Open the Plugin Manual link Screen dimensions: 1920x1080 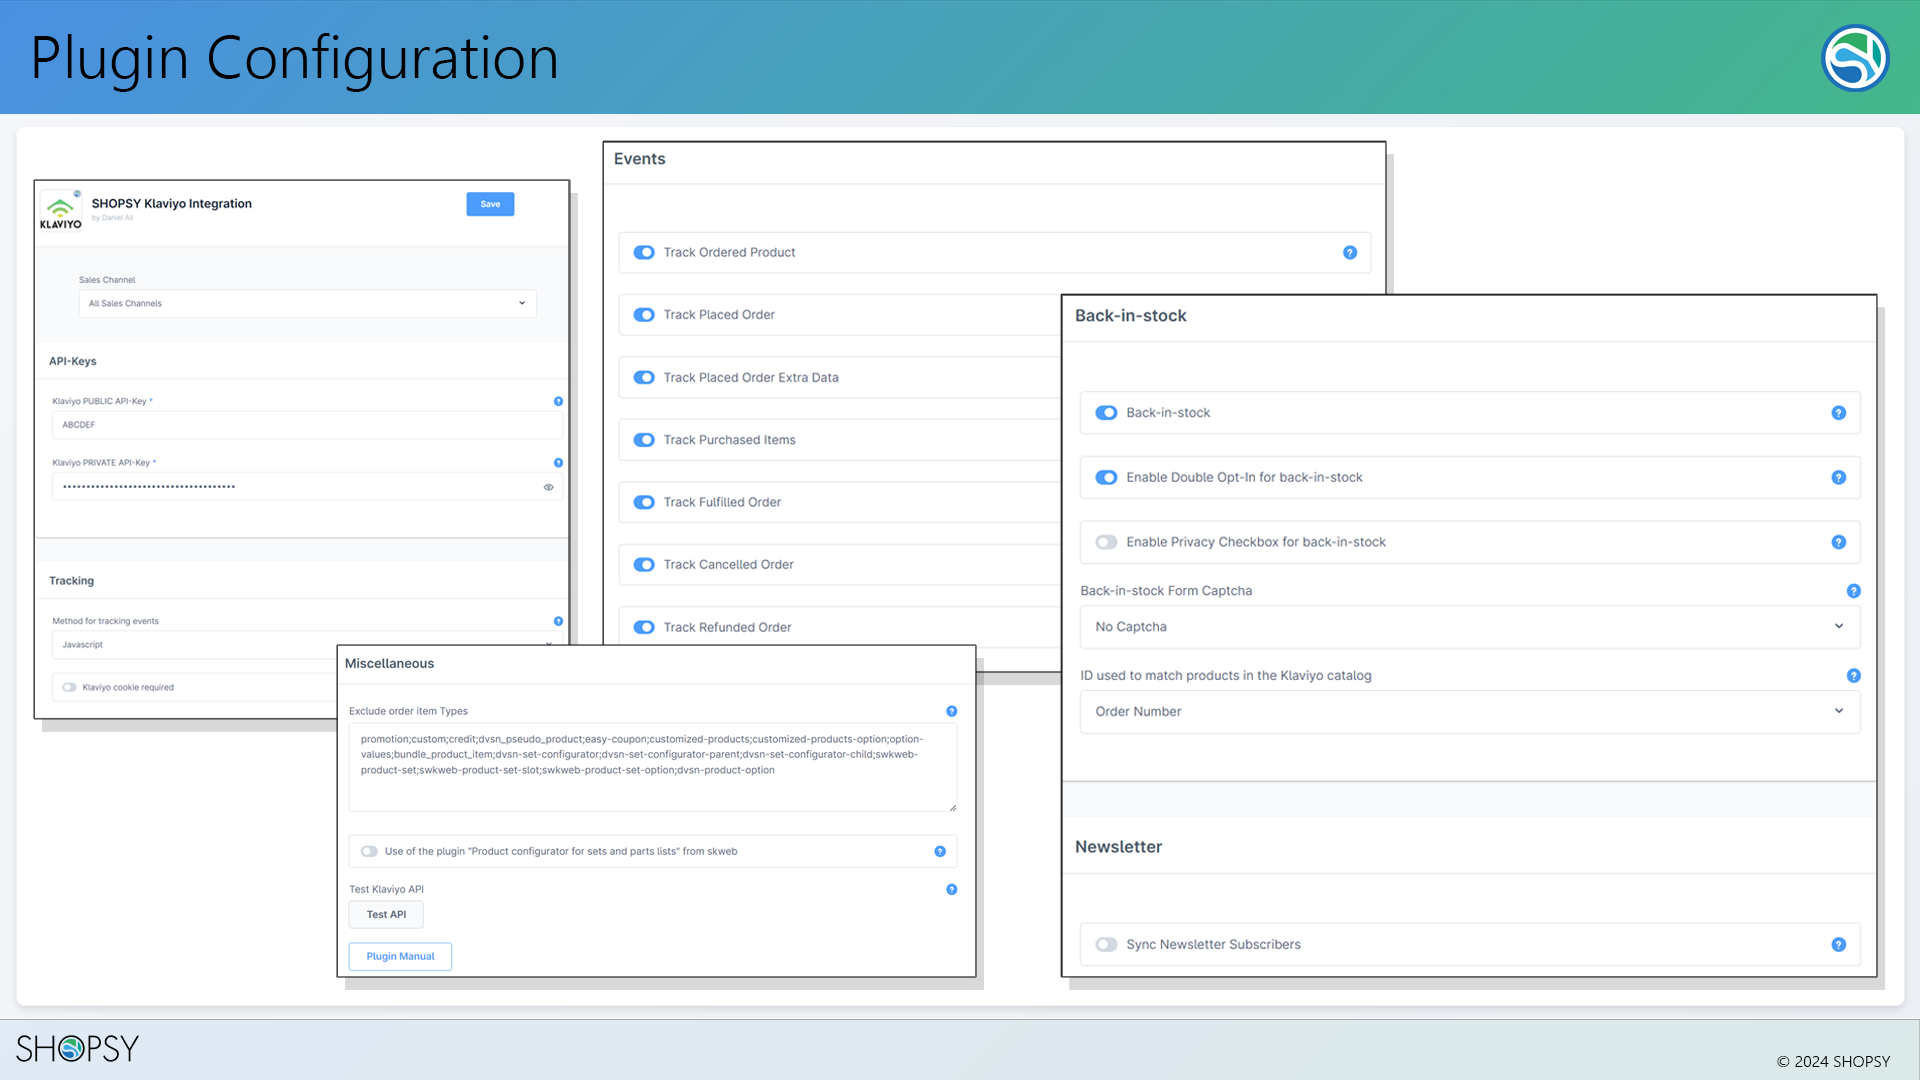coord(400,957)
